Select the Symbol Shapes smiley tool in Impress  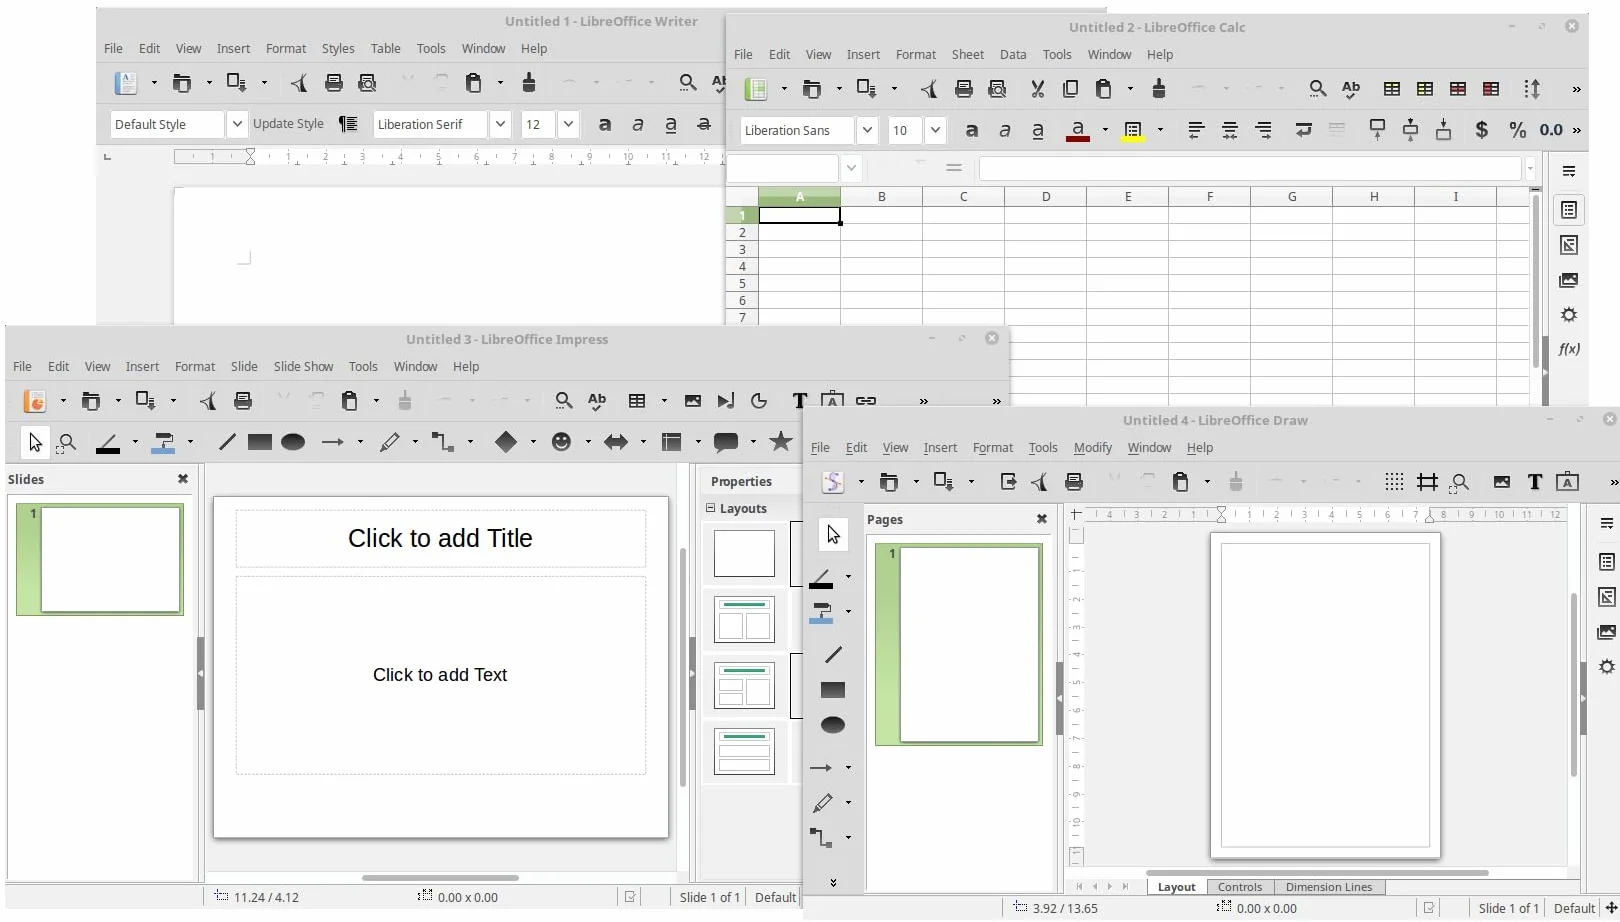(562, 442)
